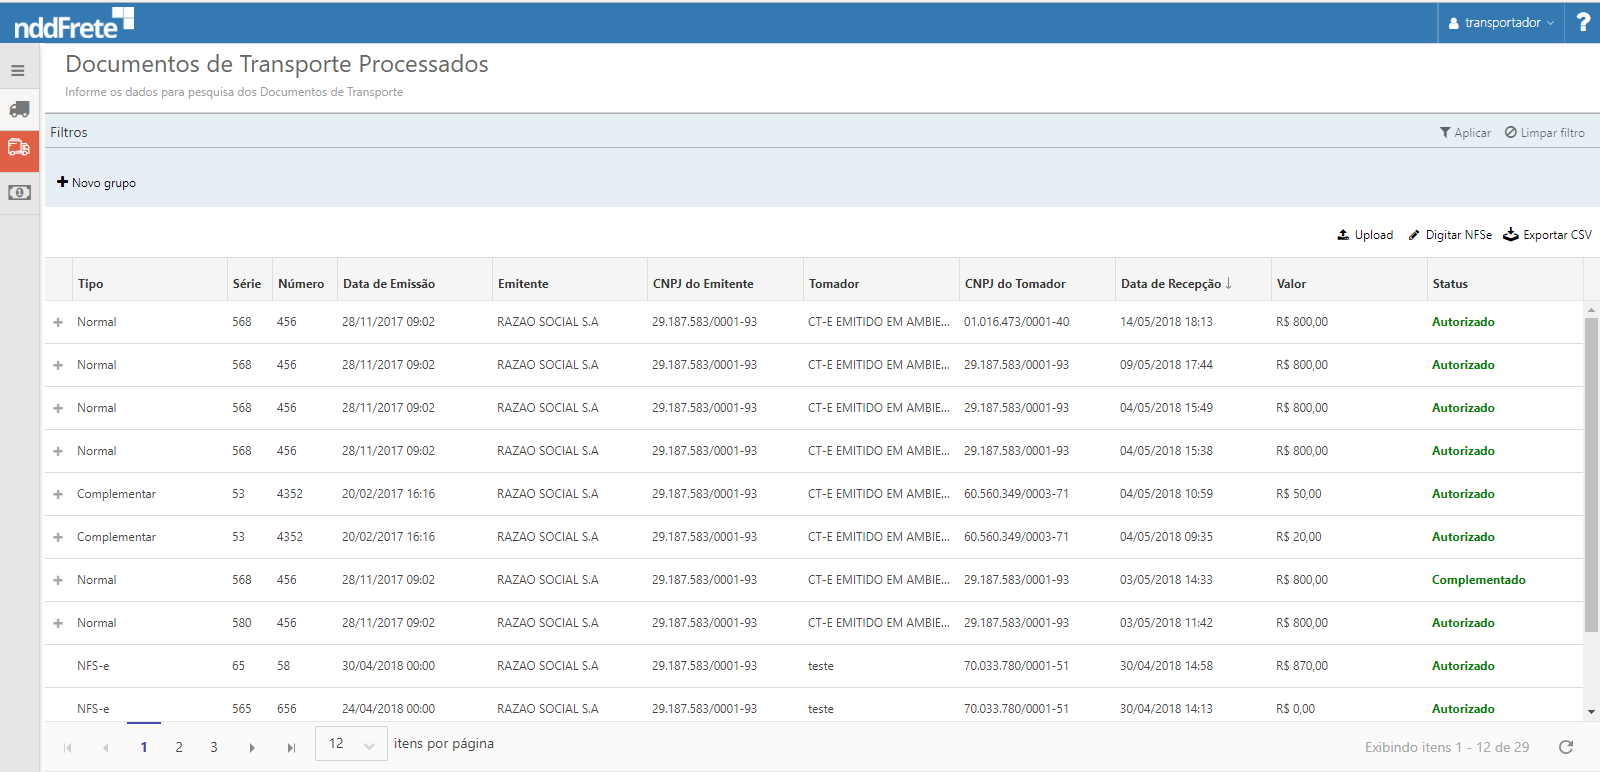Open the items per page dropdown
This screenshot has height=772, width=1600.
(351, 744)
